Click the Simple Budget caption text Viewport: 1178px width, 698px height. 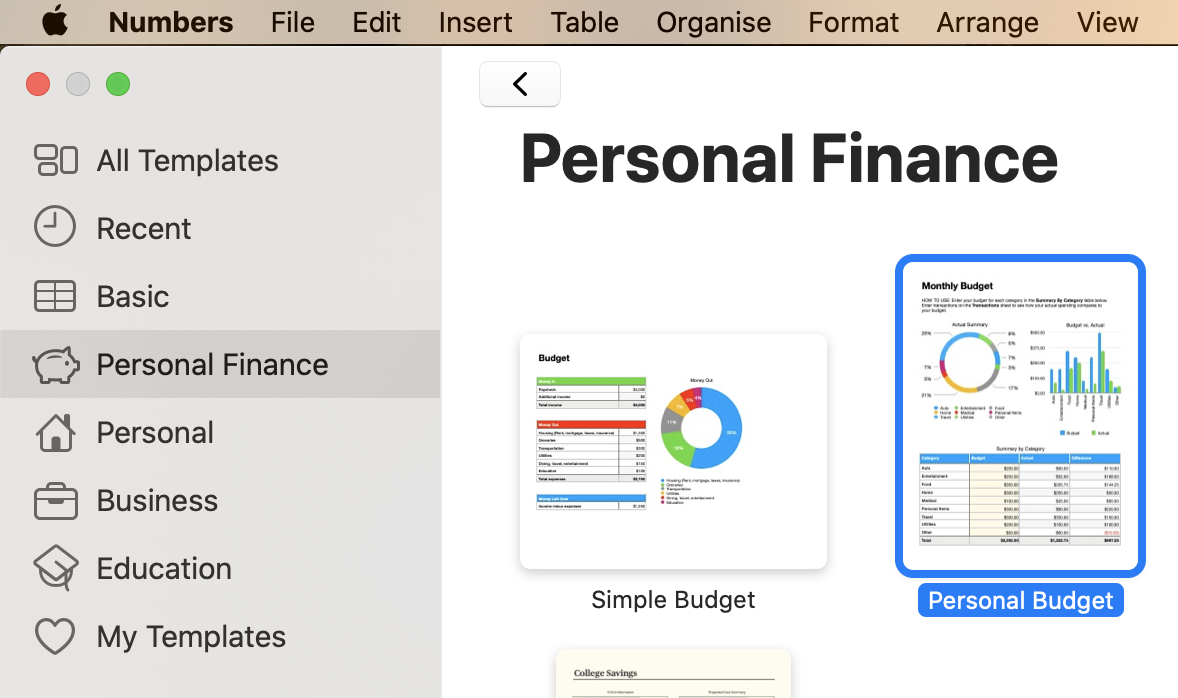click(x=673, y=600)
